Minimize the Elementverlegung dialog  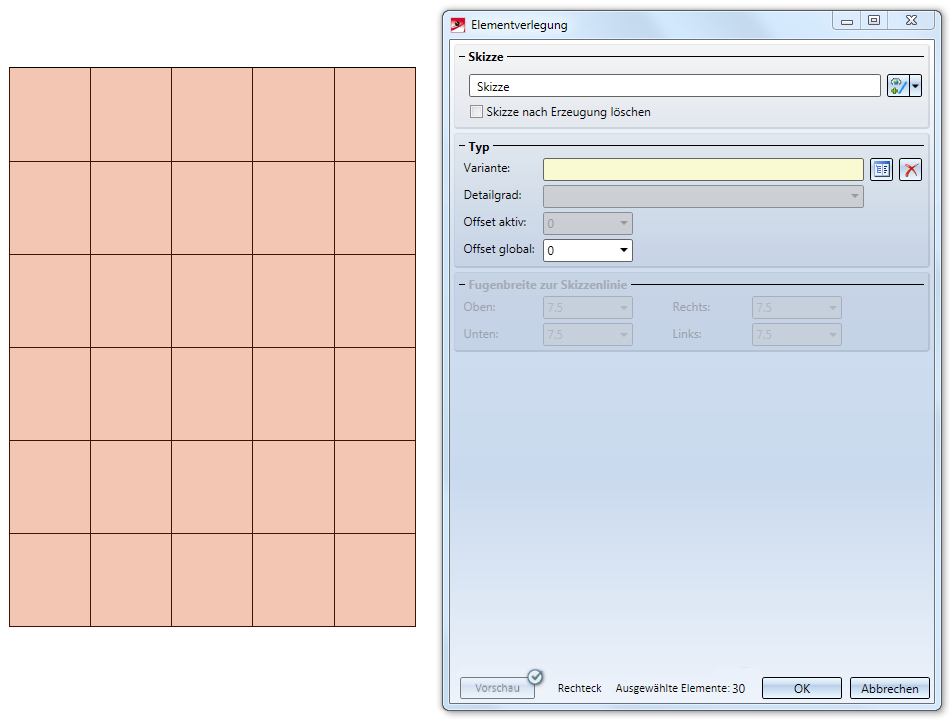pos(847,21)
